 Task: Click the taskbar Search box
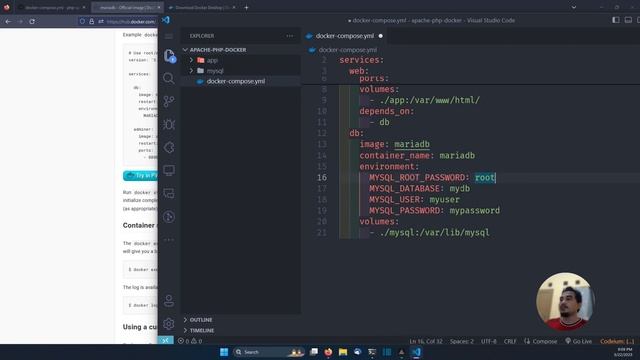pos(269,352)
